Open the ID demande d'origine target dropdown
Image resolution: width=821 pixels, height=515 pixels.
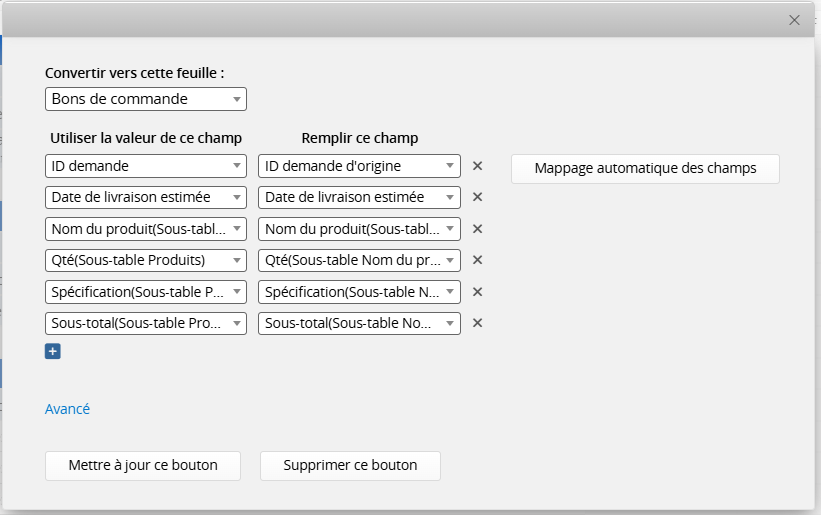coord(359,166)
